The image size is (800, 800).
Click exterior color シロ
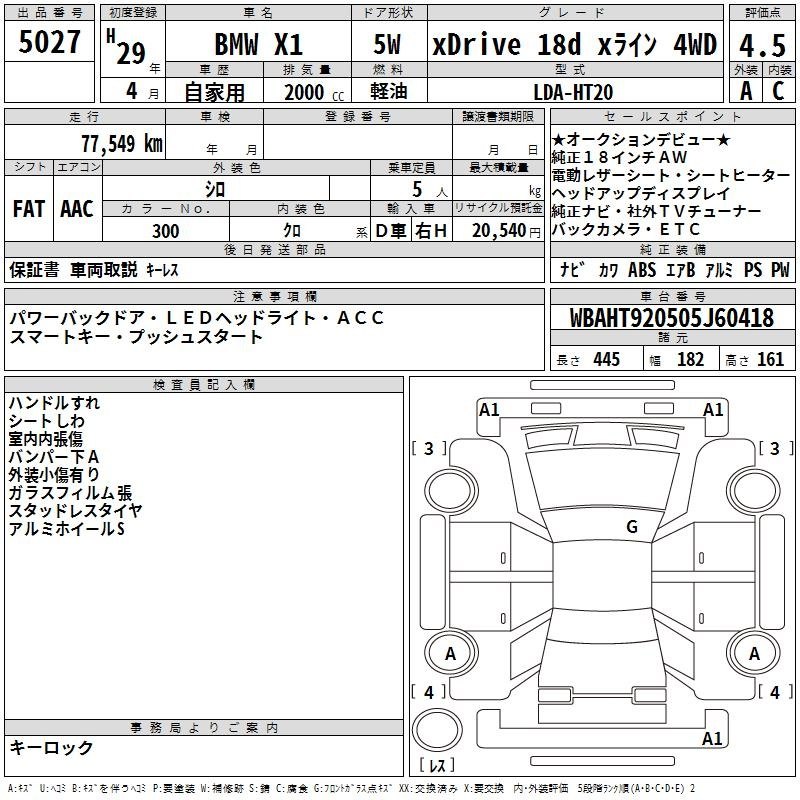pos(215,189)
